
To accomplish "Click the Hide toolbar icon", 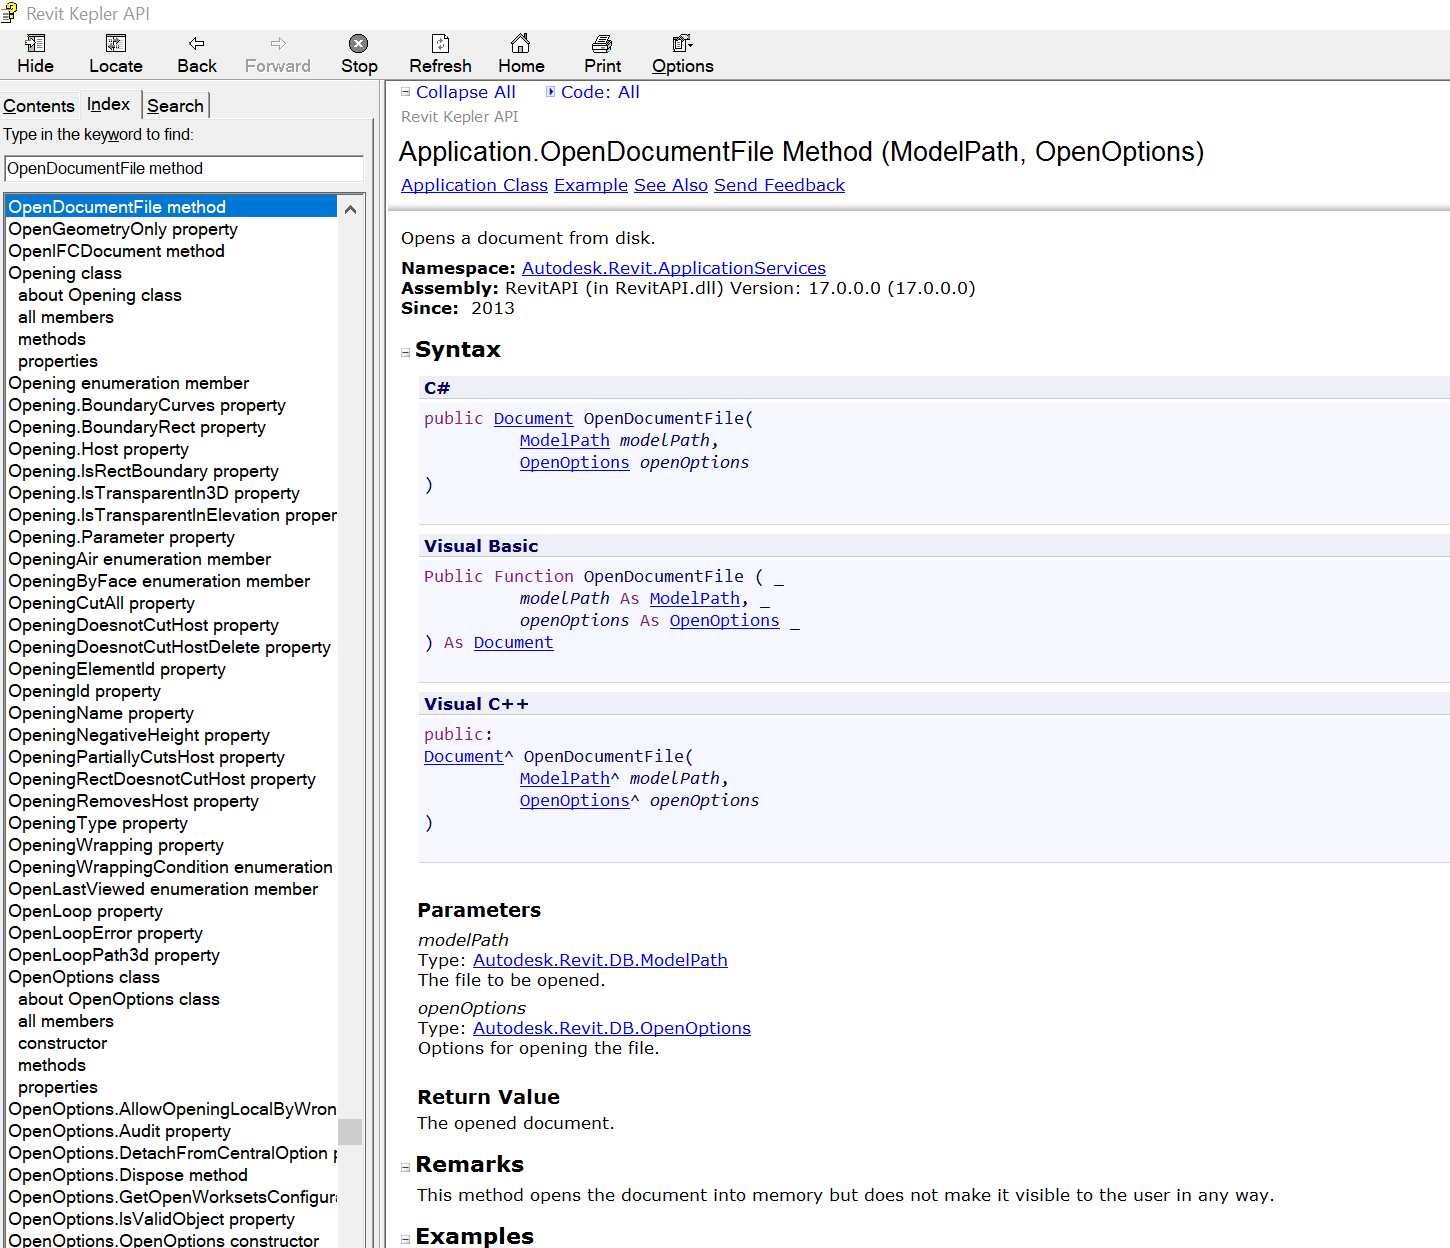I will coord(35,44).
